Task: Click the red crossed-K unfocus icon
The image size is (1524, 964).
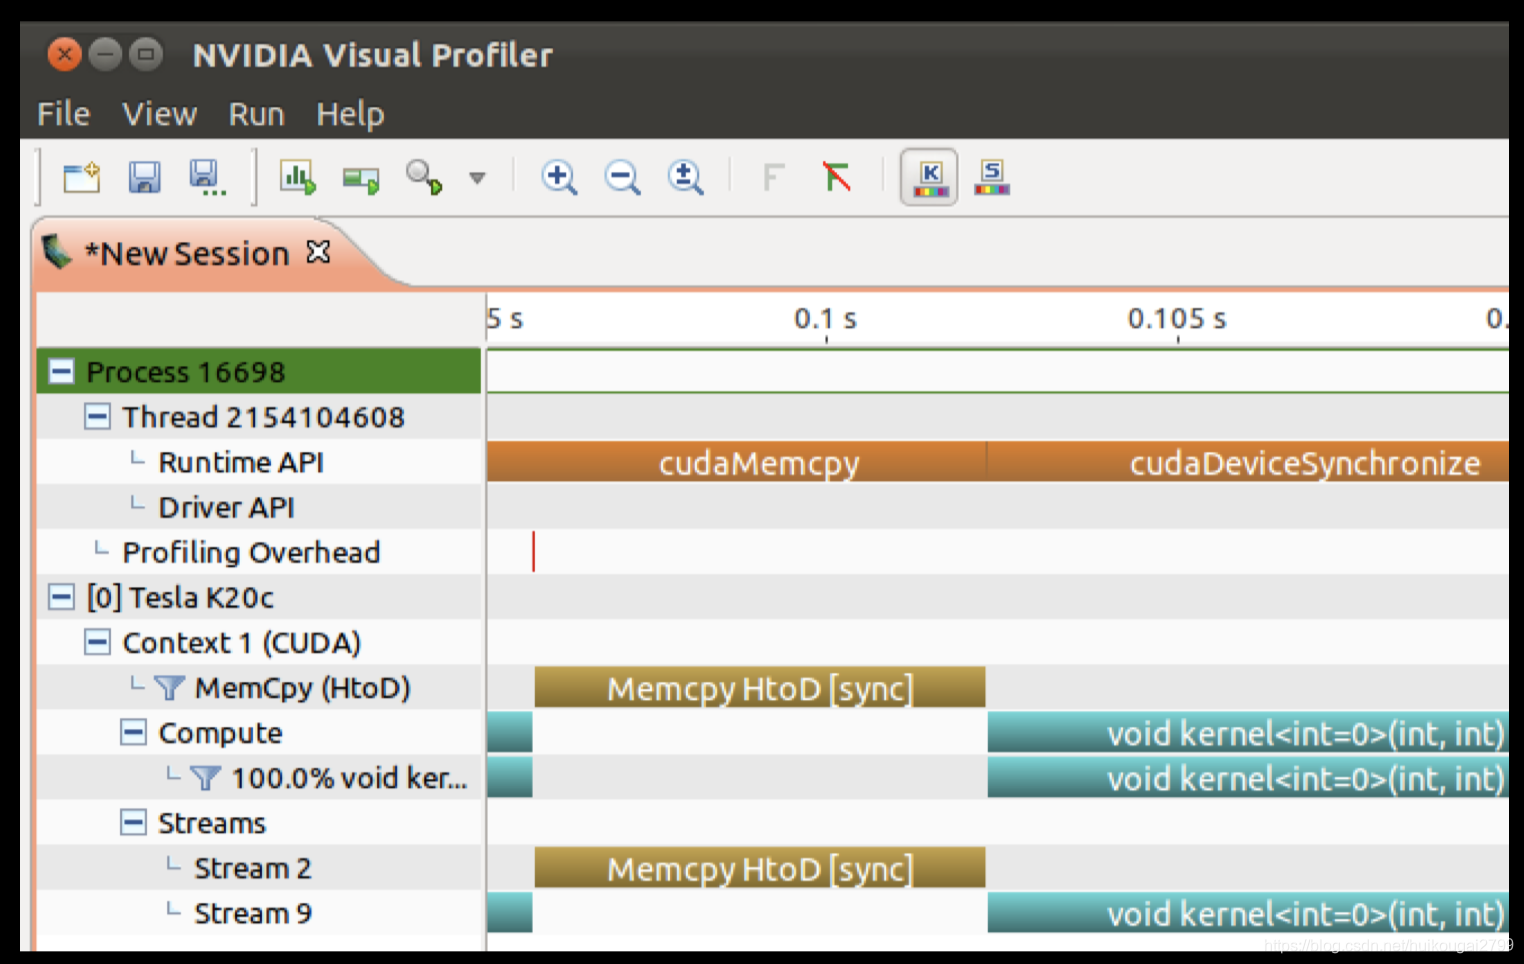Action: 836,177
